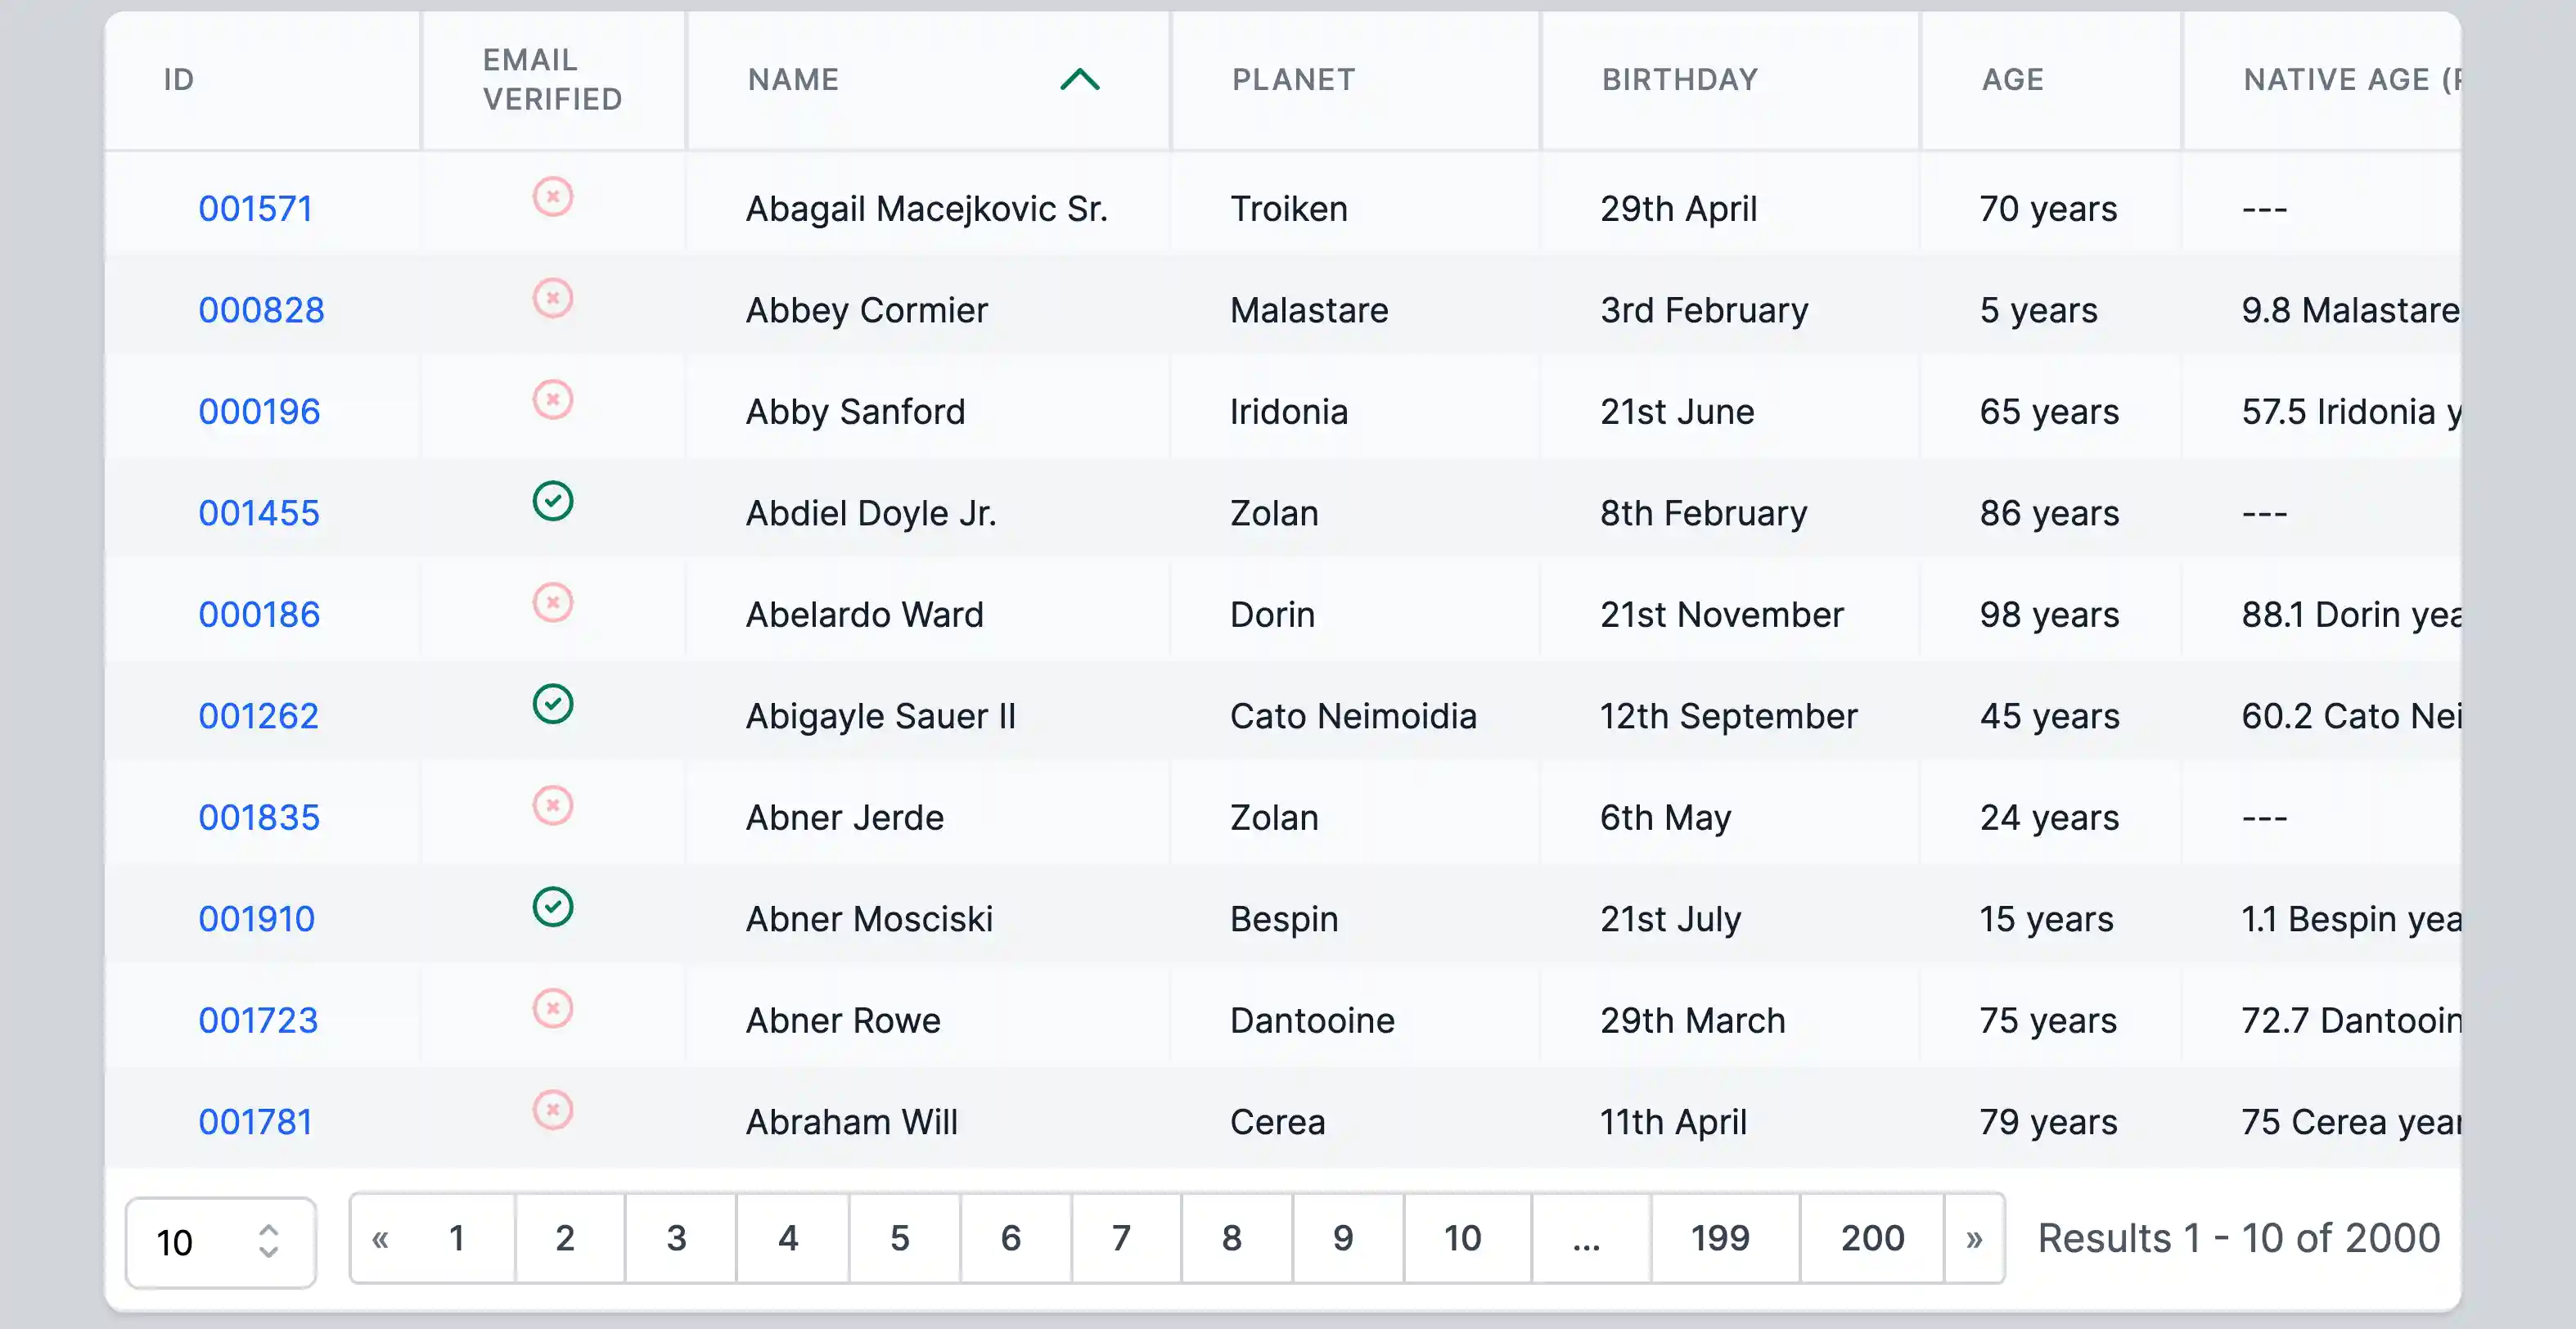Click the pagination ellipsis between 10 and 199
The width and height of the screenshot is (2576, 1329).
click(1586, 1239)
